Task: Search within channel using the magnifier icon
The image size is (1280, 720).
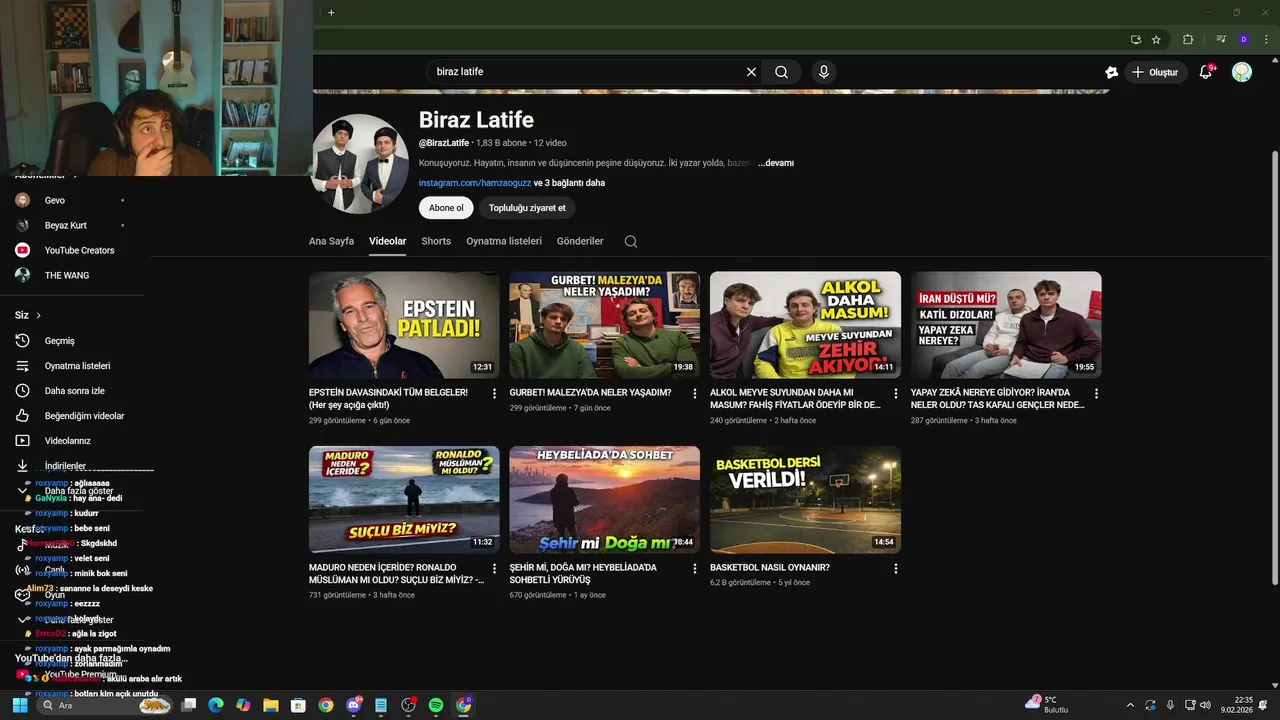Action: point(630,241)
